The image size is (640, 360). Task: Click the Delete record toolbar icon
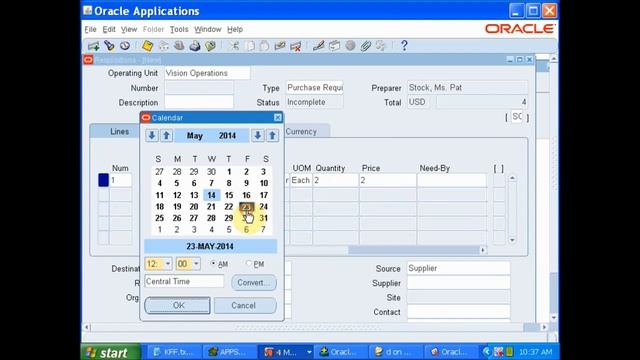click(x=296, y=46)
